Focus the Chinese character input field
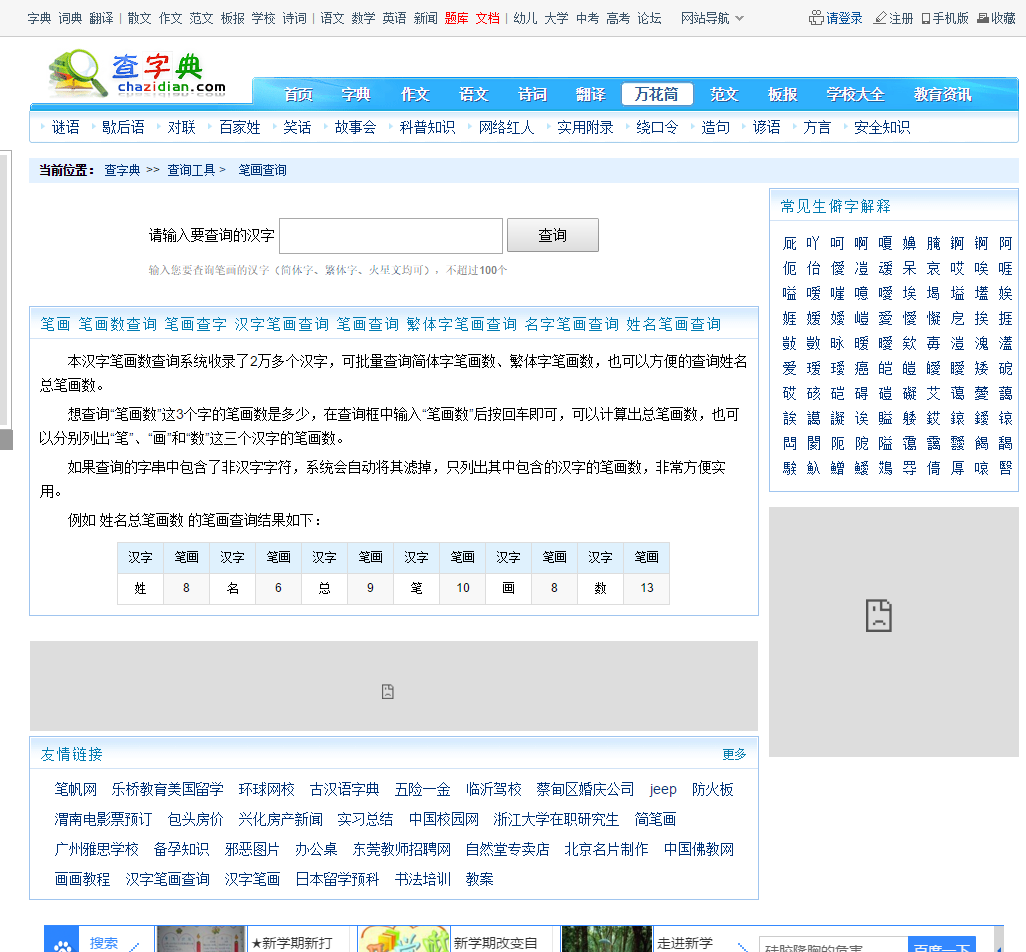Image resolution: width=1026 pixels, height=952 pixels. (390, 236)
